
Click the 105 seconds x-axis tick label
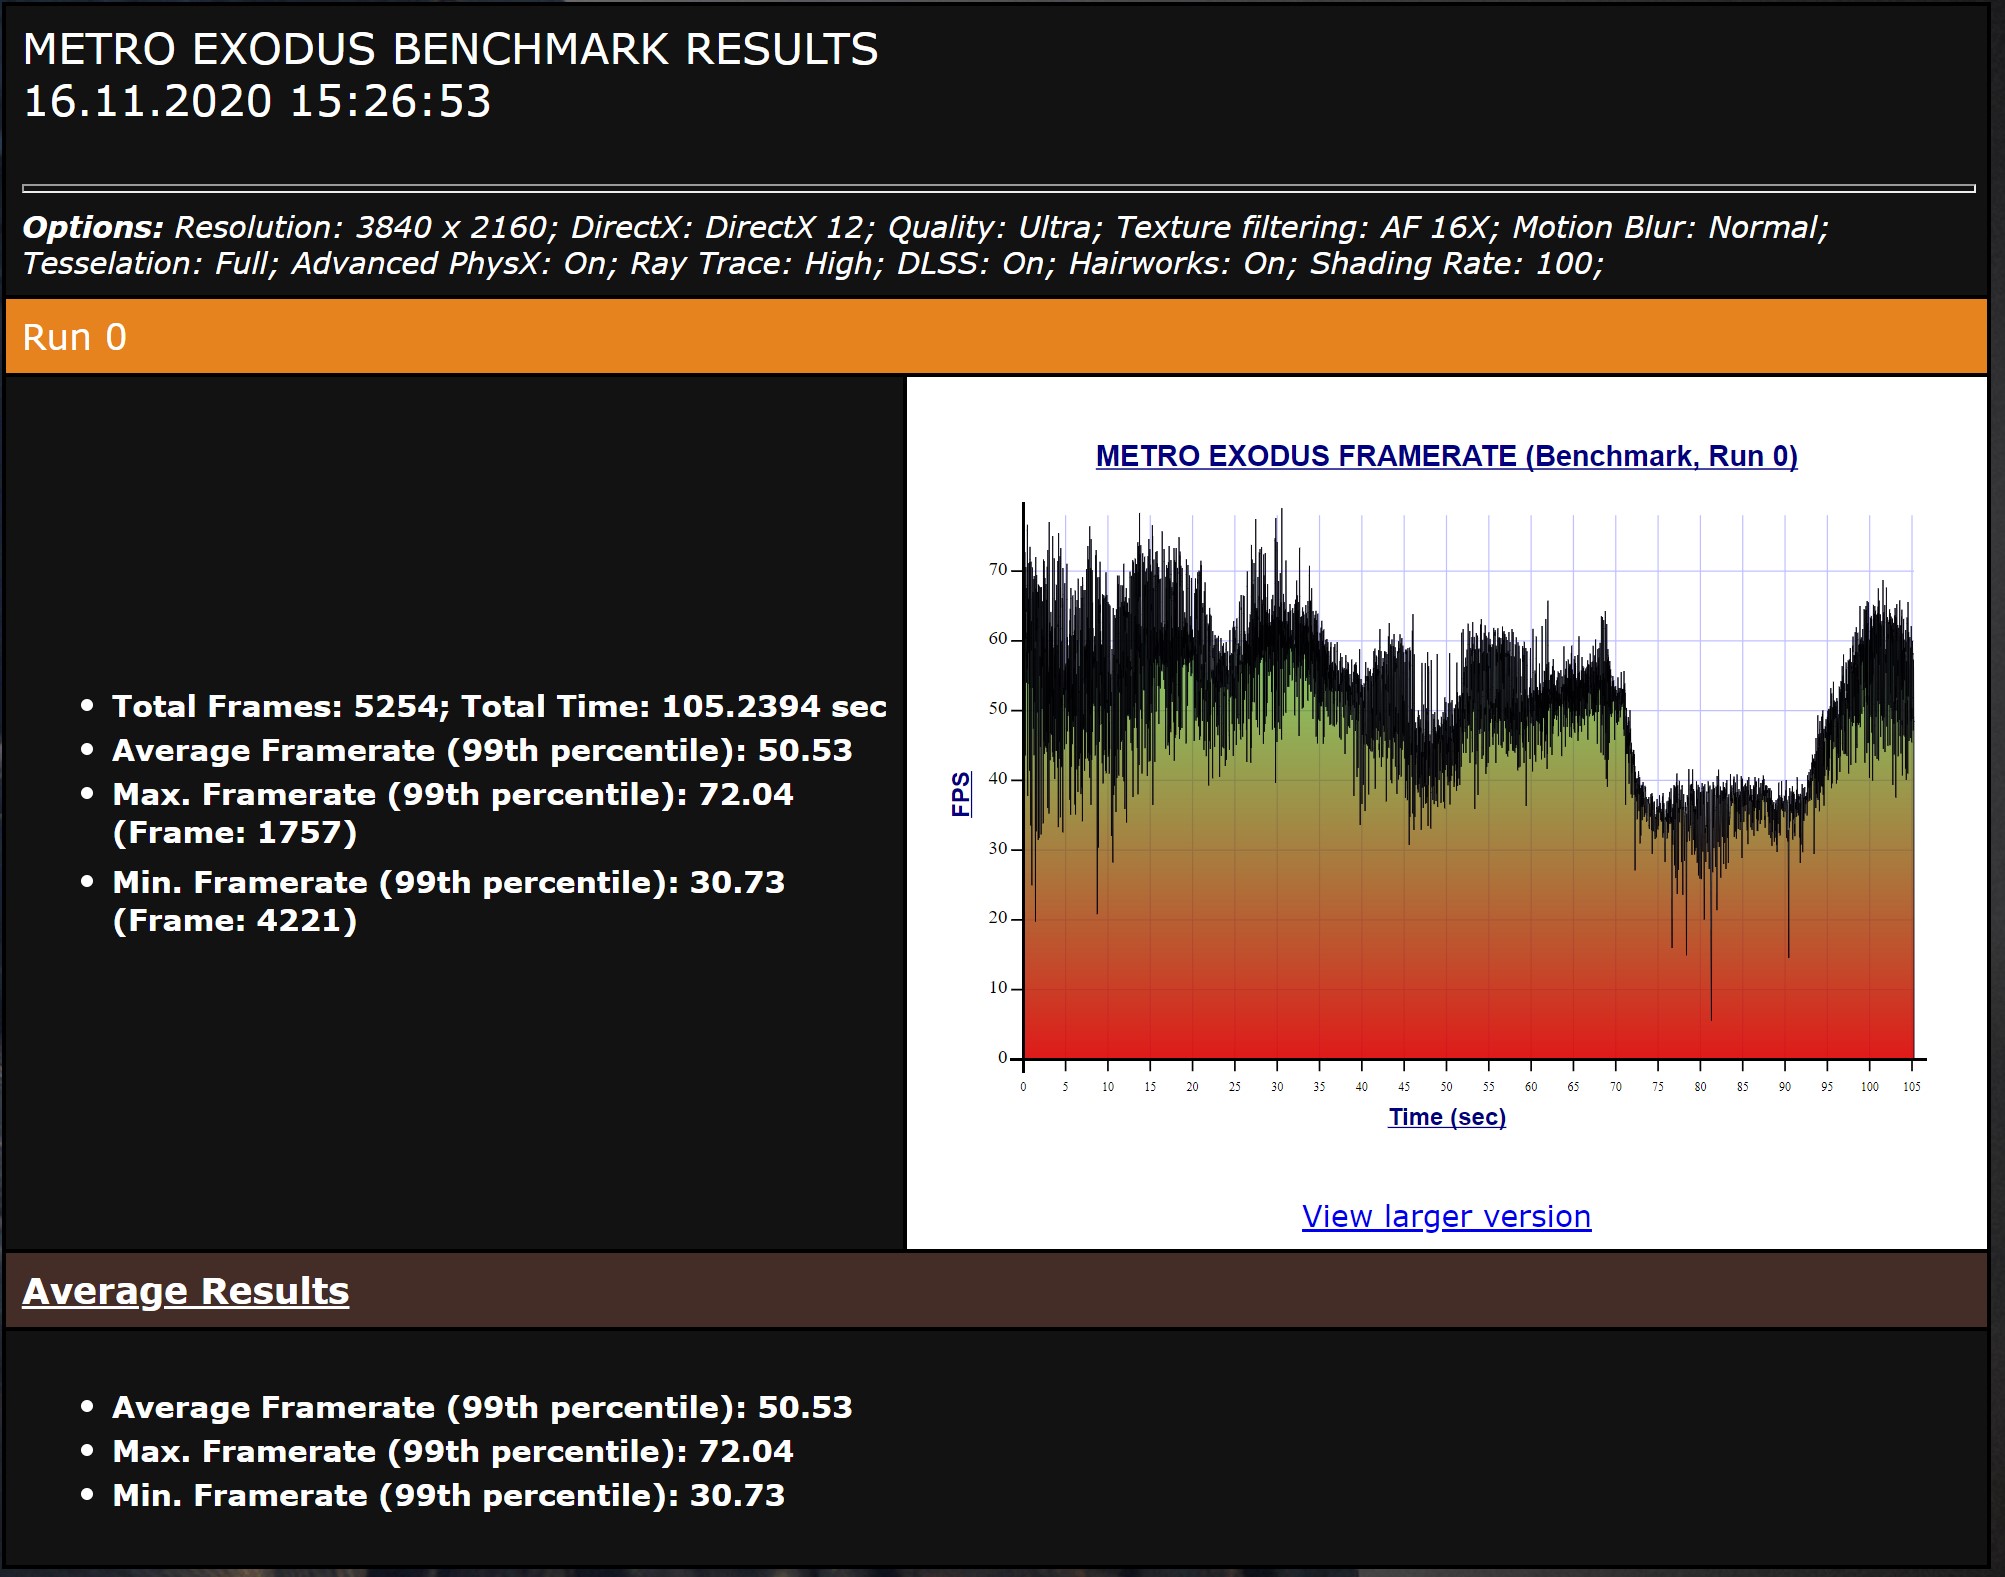1911,1087
